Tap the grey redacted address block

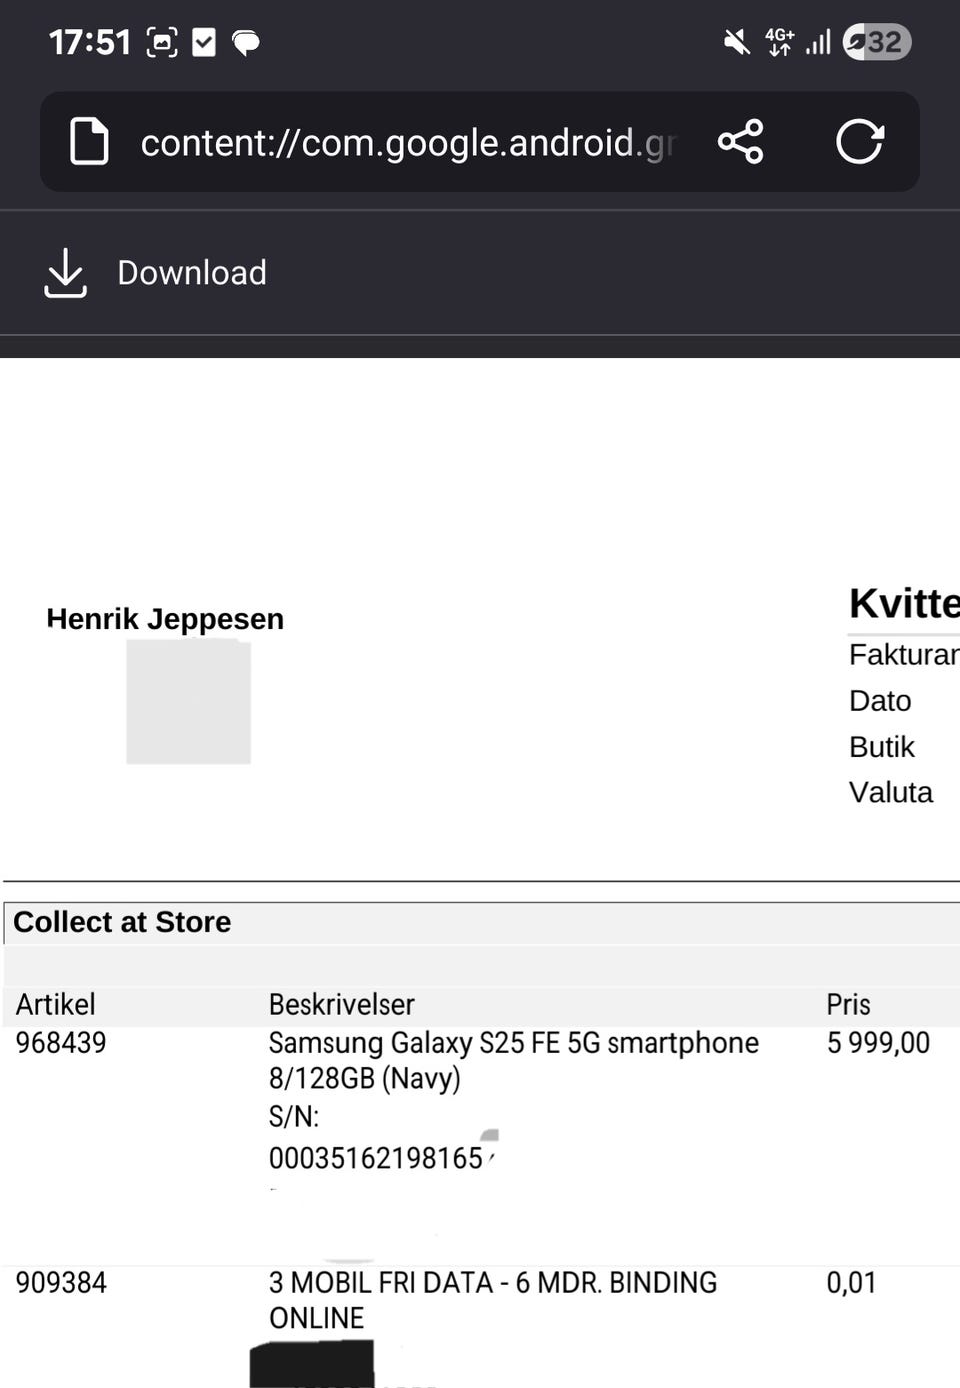[188, 702]
